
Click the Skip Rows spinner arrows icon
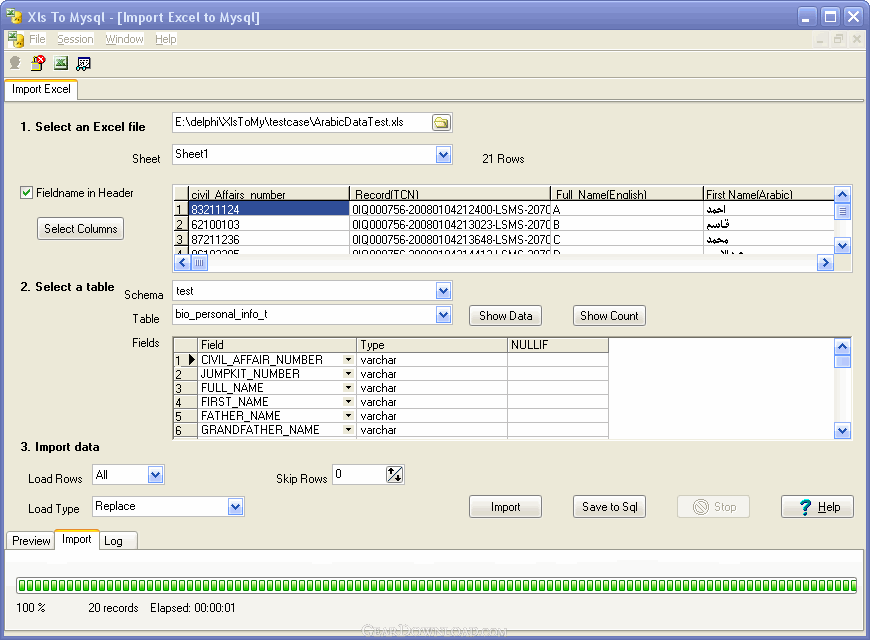(x=394, y=475)
